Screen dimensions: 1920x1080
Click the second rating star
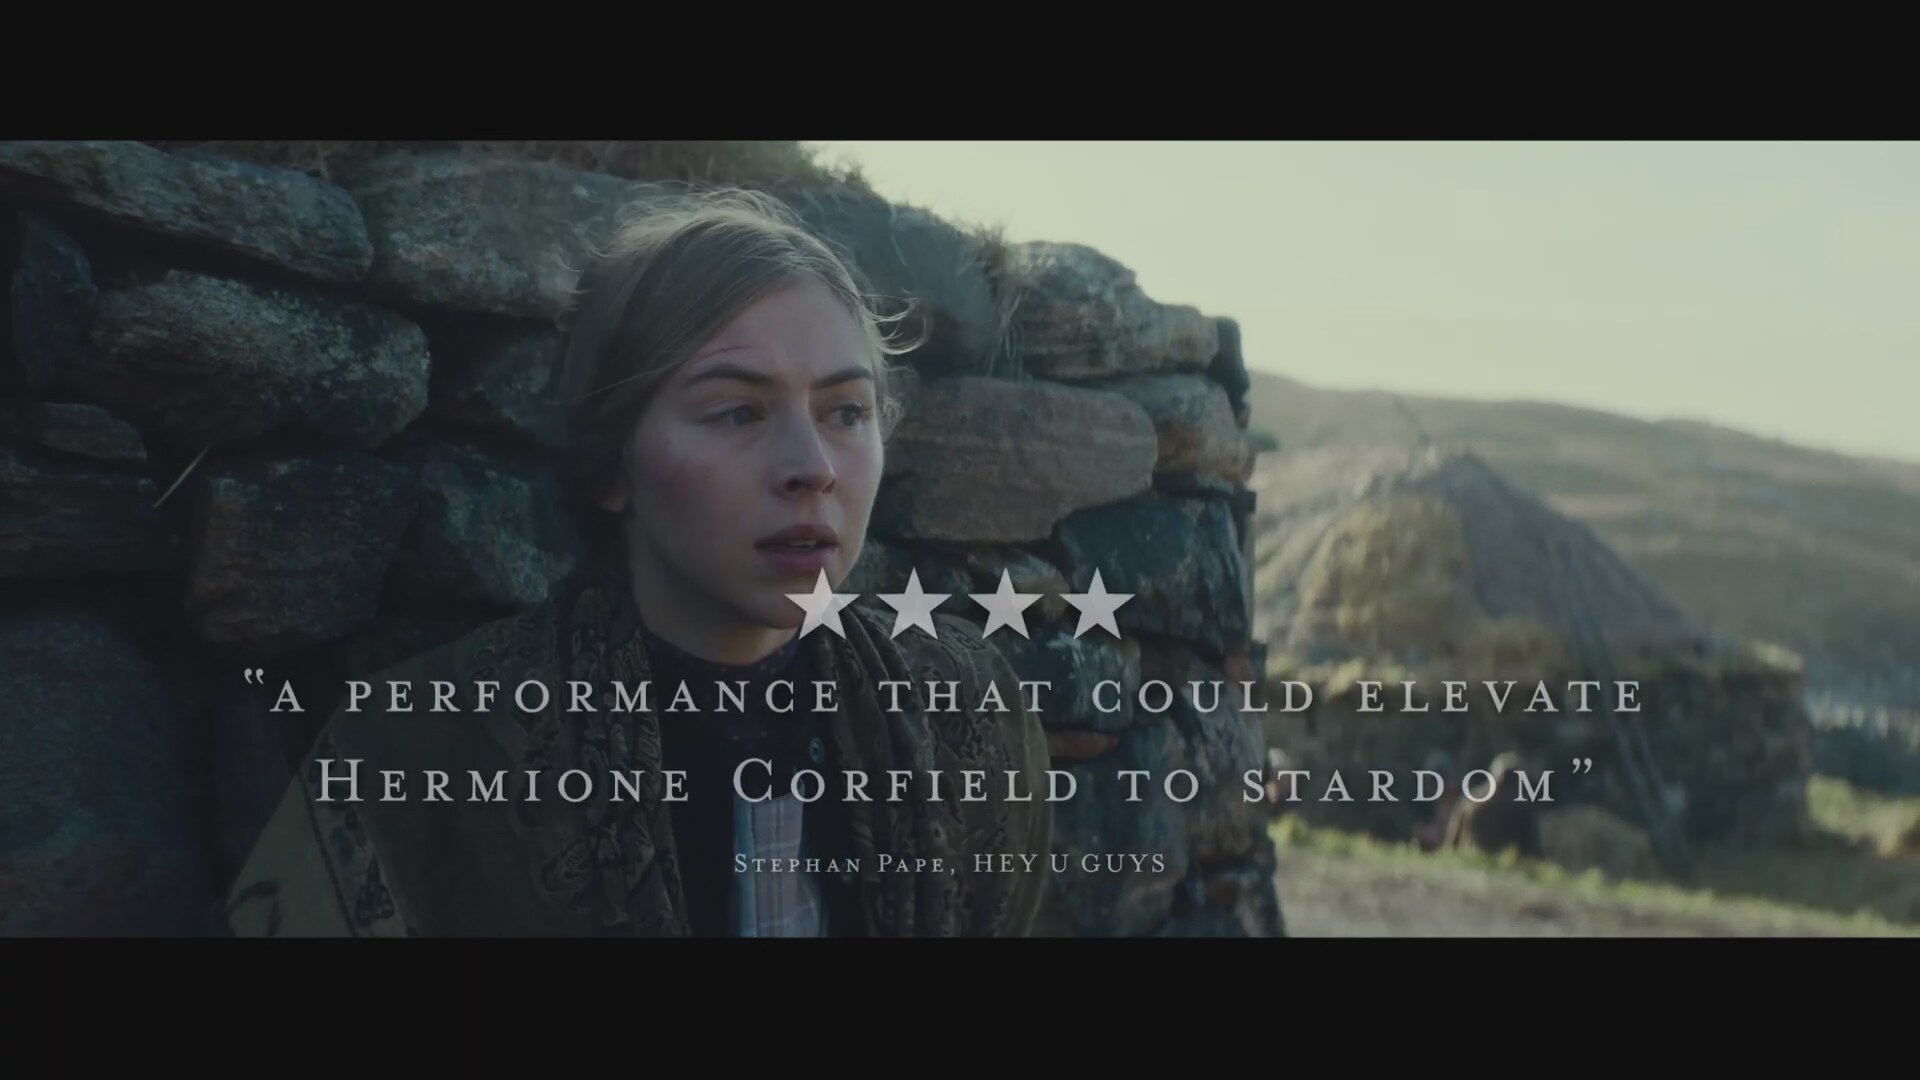pos(914,605)
